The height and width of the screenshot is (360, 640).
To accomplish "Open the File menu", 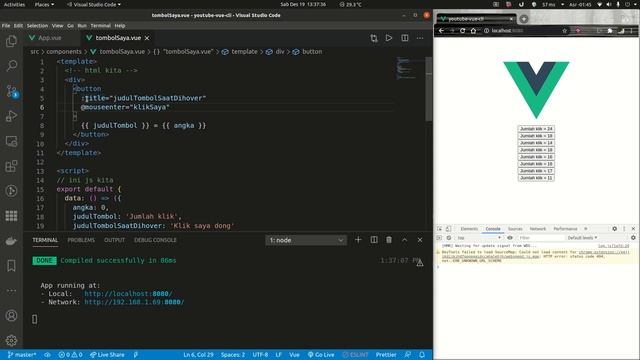I will click(6, 25).
